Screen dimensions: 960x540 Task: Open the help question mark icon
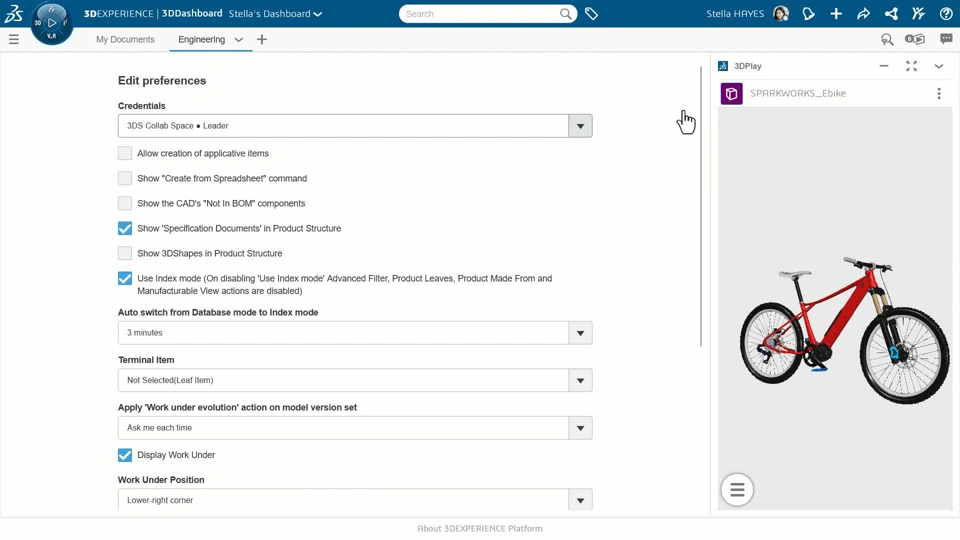tap(946, 13)
